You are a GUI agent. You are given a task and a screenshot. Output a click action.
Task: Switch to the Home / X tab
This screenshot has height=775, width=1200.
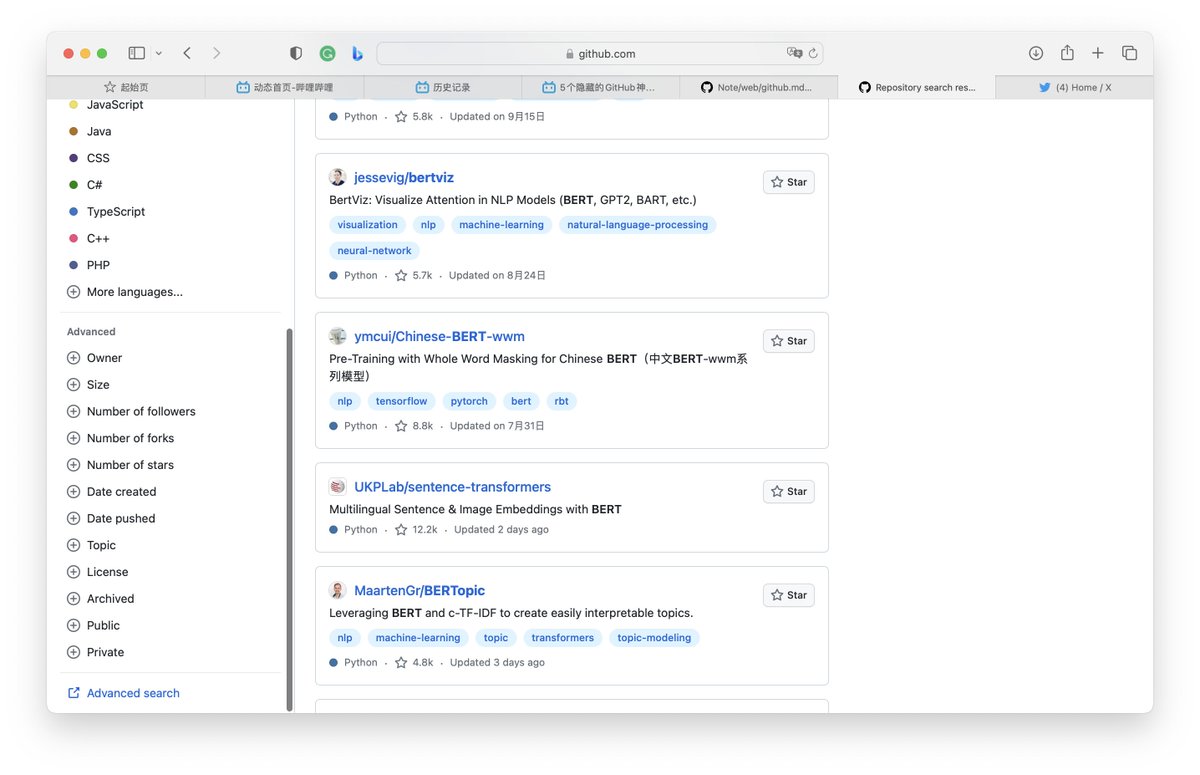1075,88
